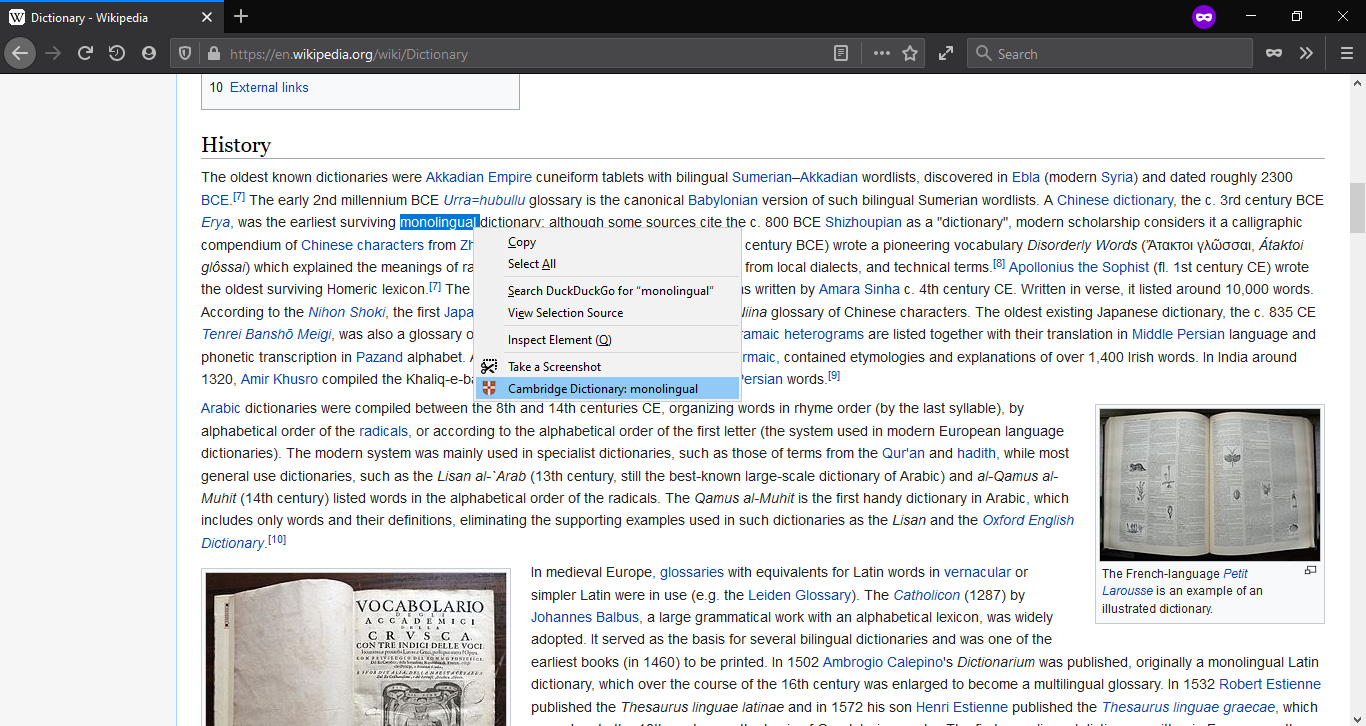This screenshot has width=1366, height=726.
Task: Click the Wikipedia favicon on the tab
Action: pyautogui.click(x=17, y=18)
